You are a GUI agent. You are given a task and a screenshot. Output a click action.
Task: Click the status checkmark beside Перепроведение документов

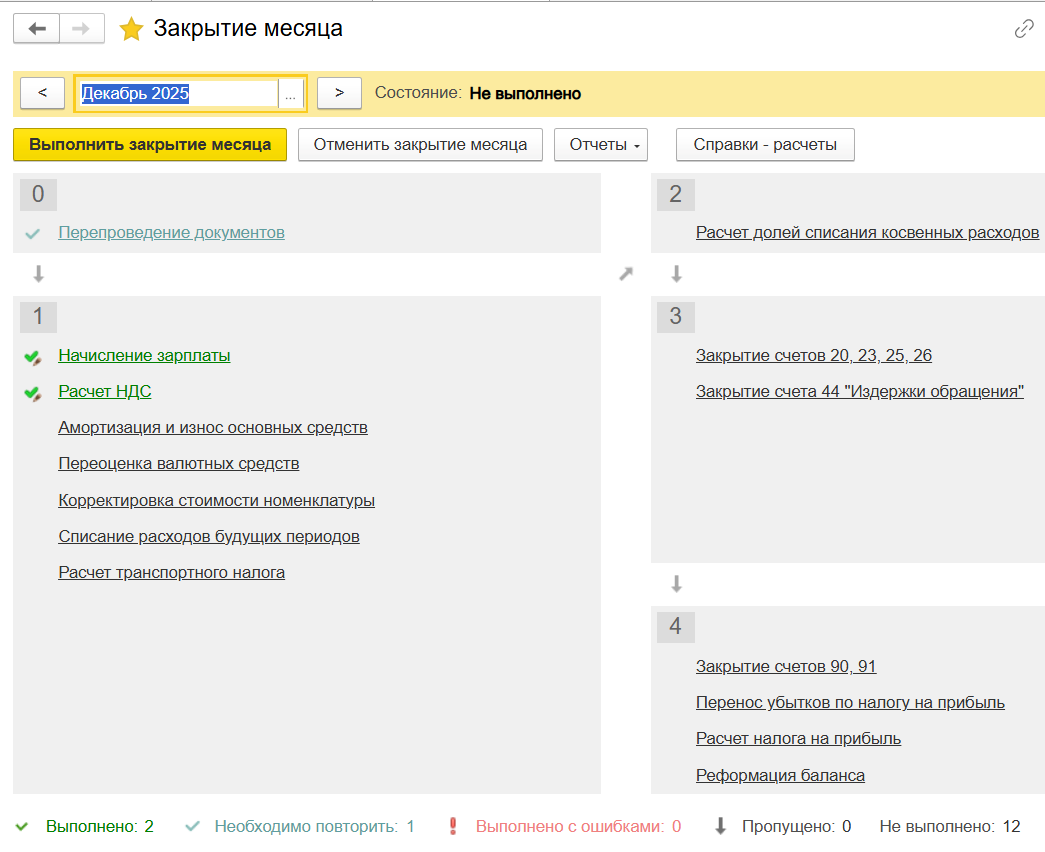[32, 233]
